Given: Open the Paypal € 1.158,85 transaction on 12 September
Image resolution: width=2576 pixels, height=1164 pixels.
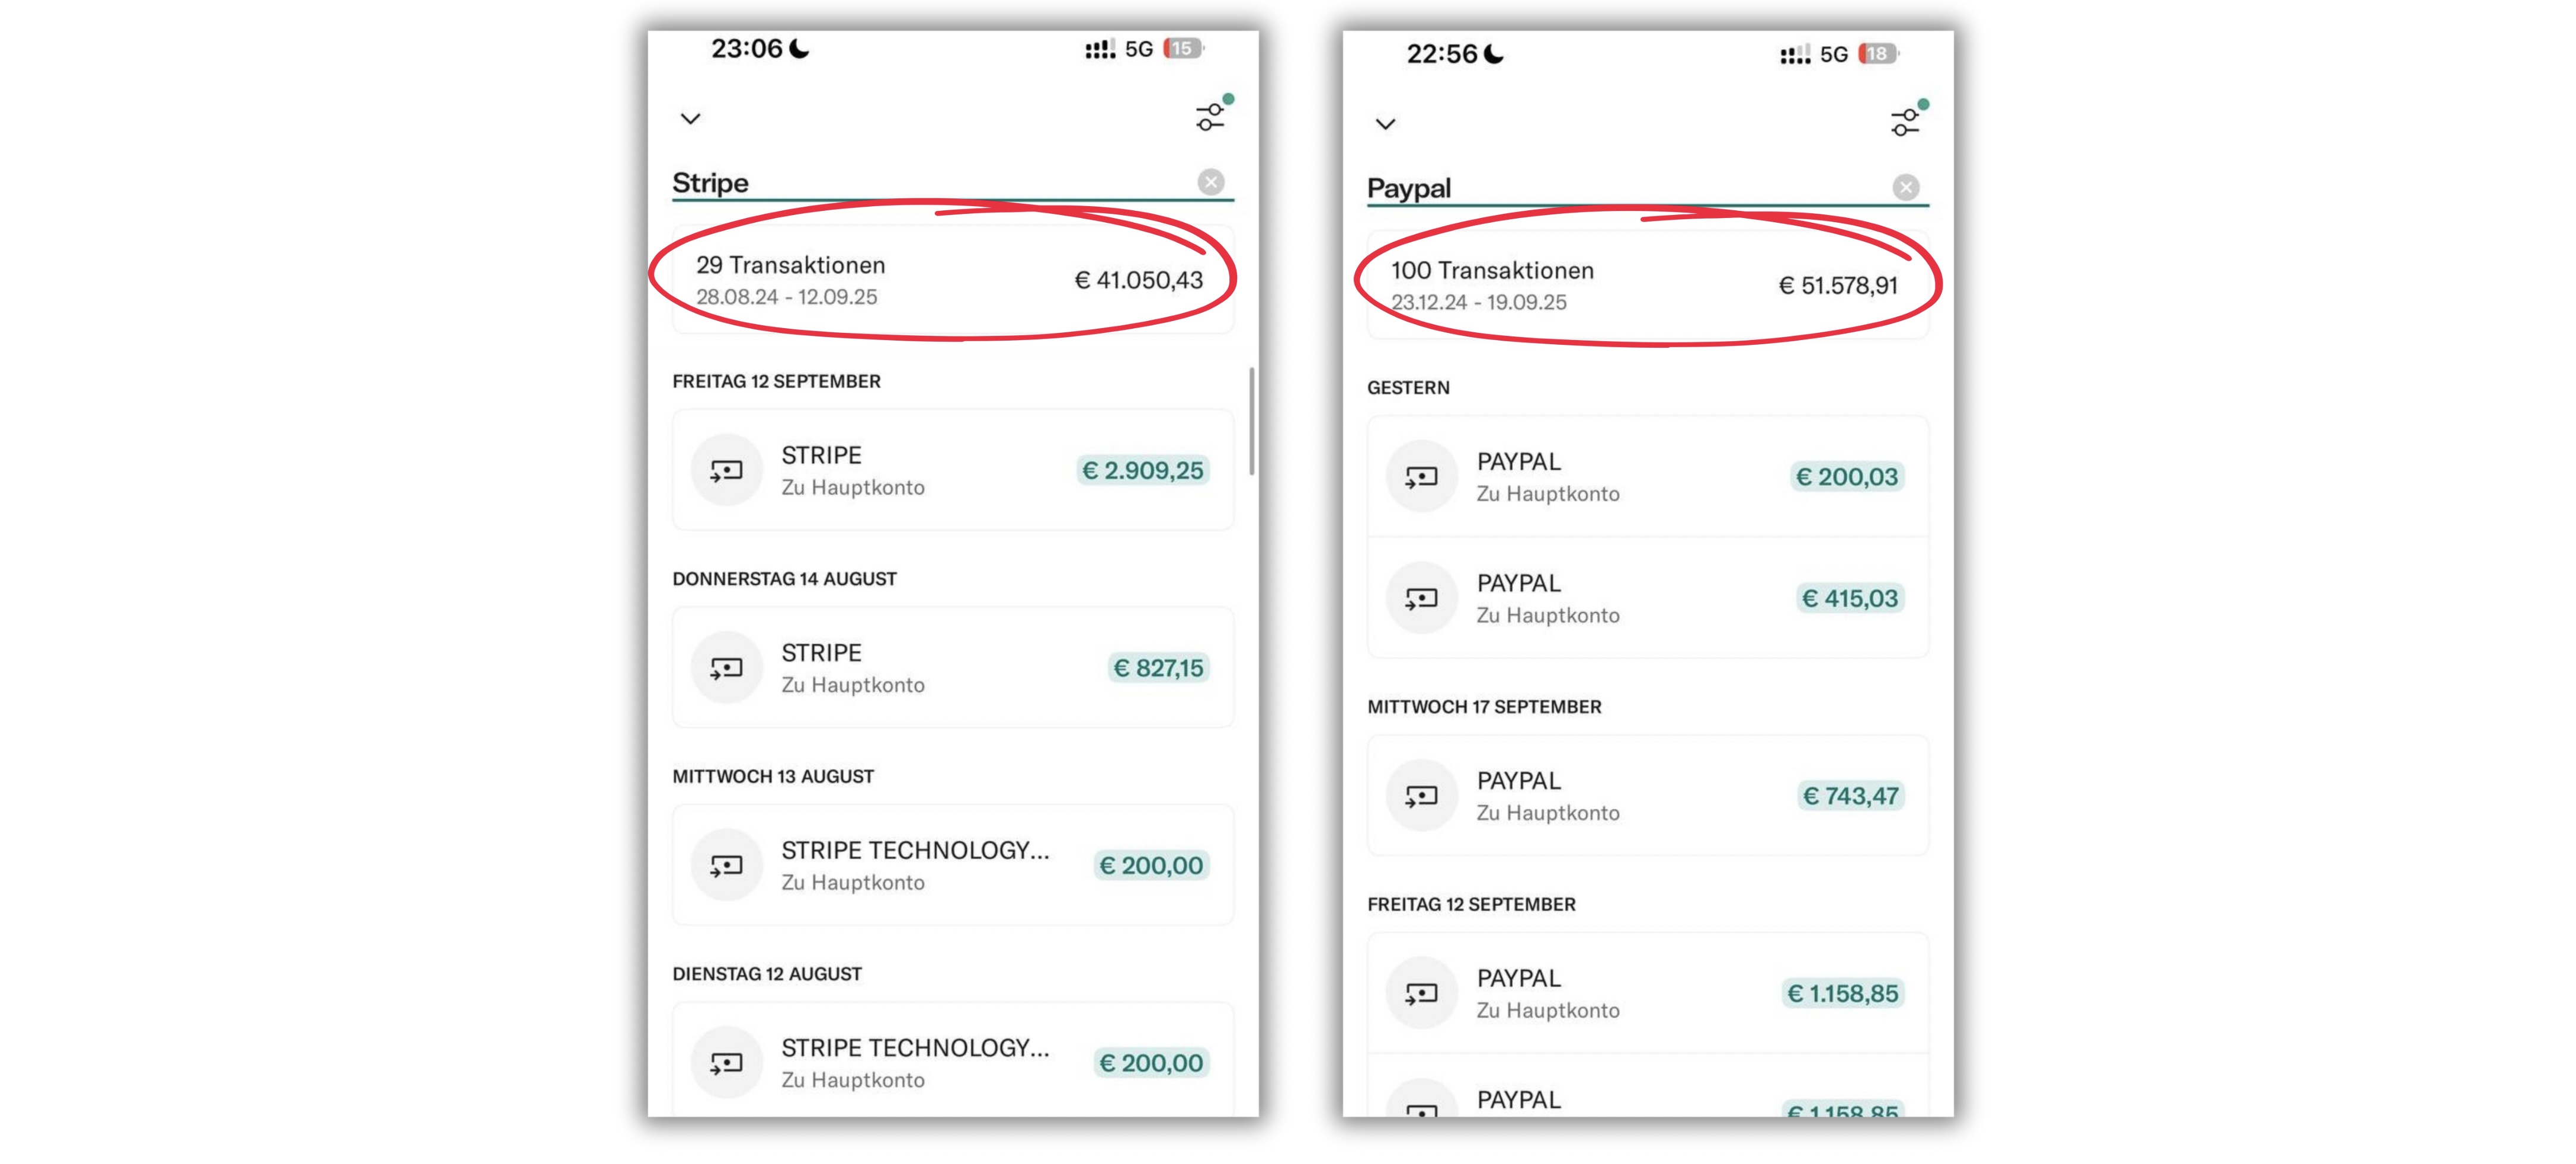Looking at the screenshot, I should click(x=1647, y=993).
